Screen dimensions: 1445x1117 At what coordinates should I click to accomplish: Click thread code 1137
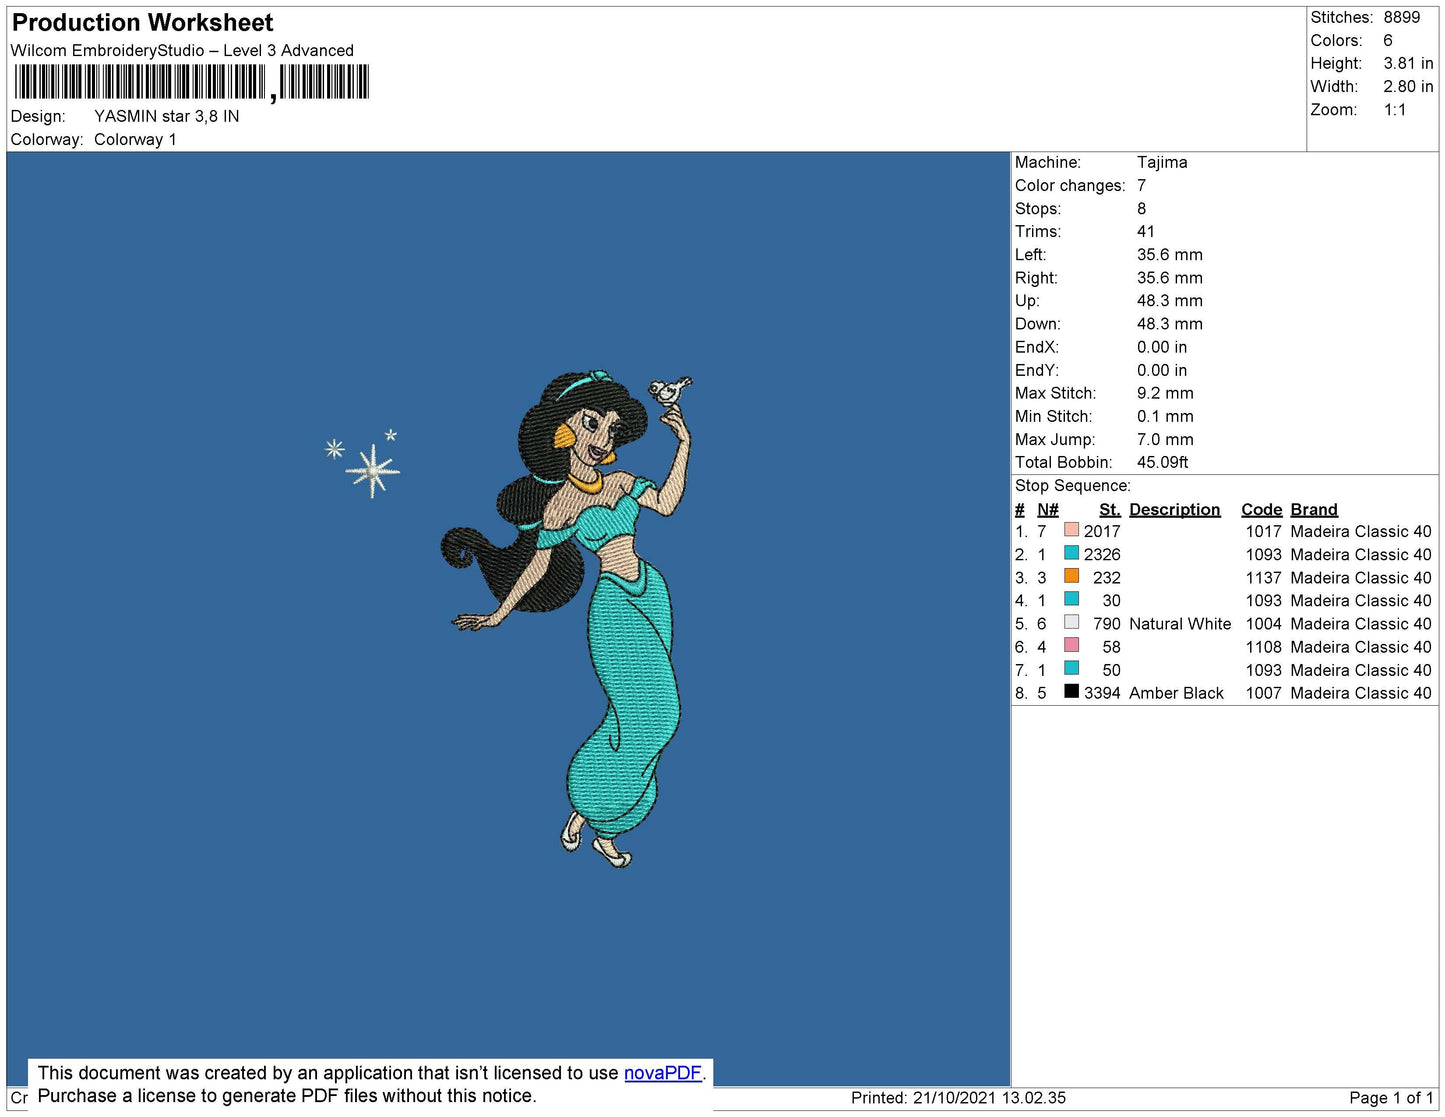pyautogui.click(x=1264, y=577)
